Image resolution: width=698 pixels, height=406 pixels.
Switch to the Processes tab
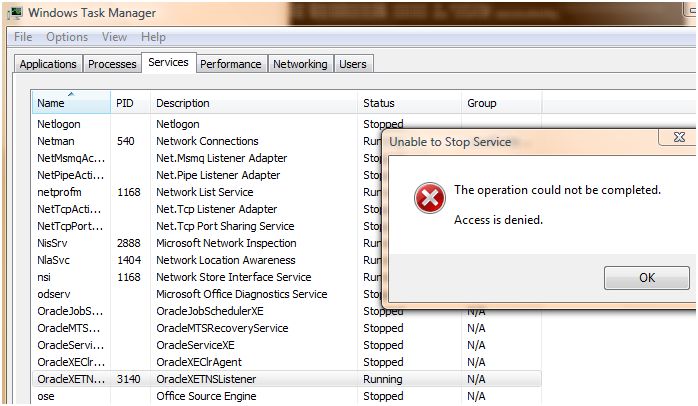pos(112,64)
